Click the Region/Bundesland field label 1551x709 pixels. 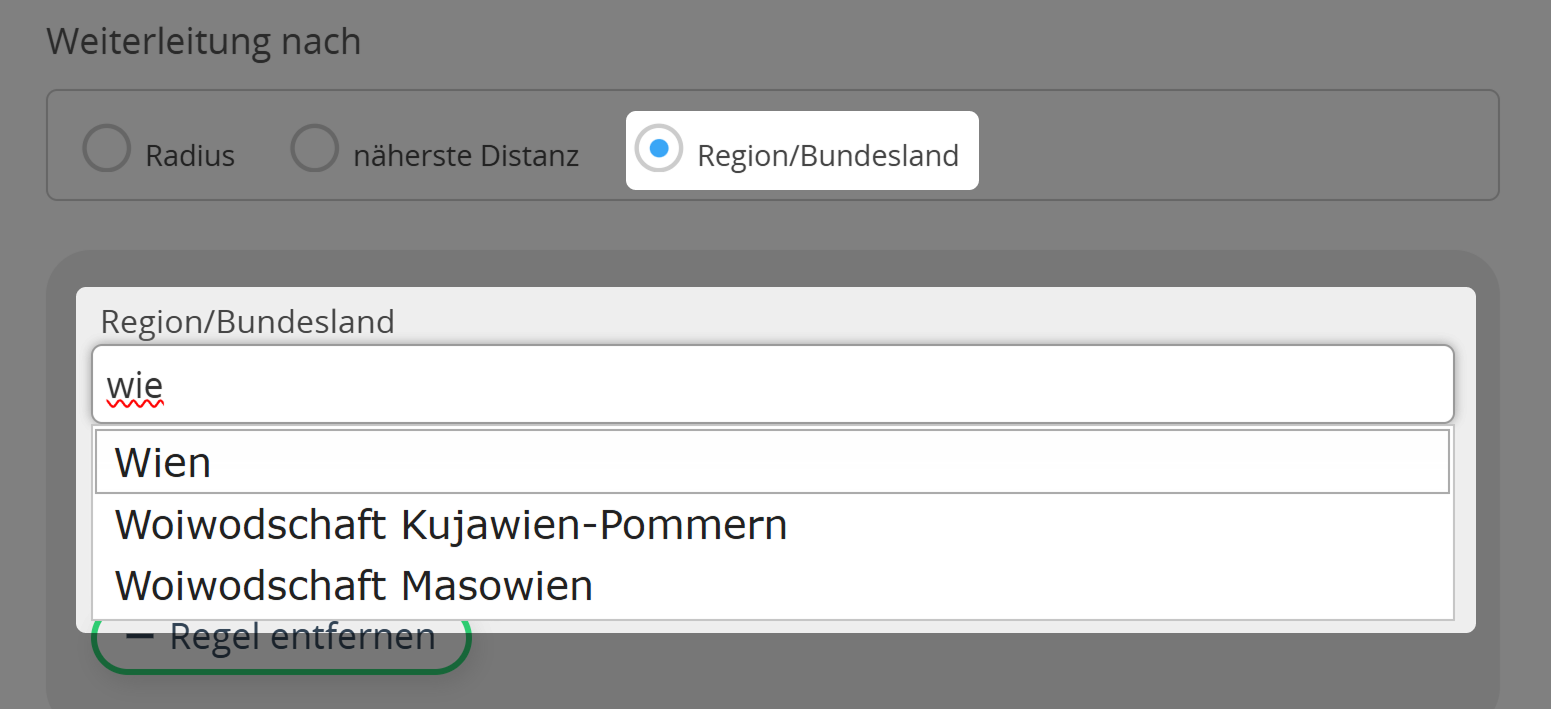tap(246, 321)
